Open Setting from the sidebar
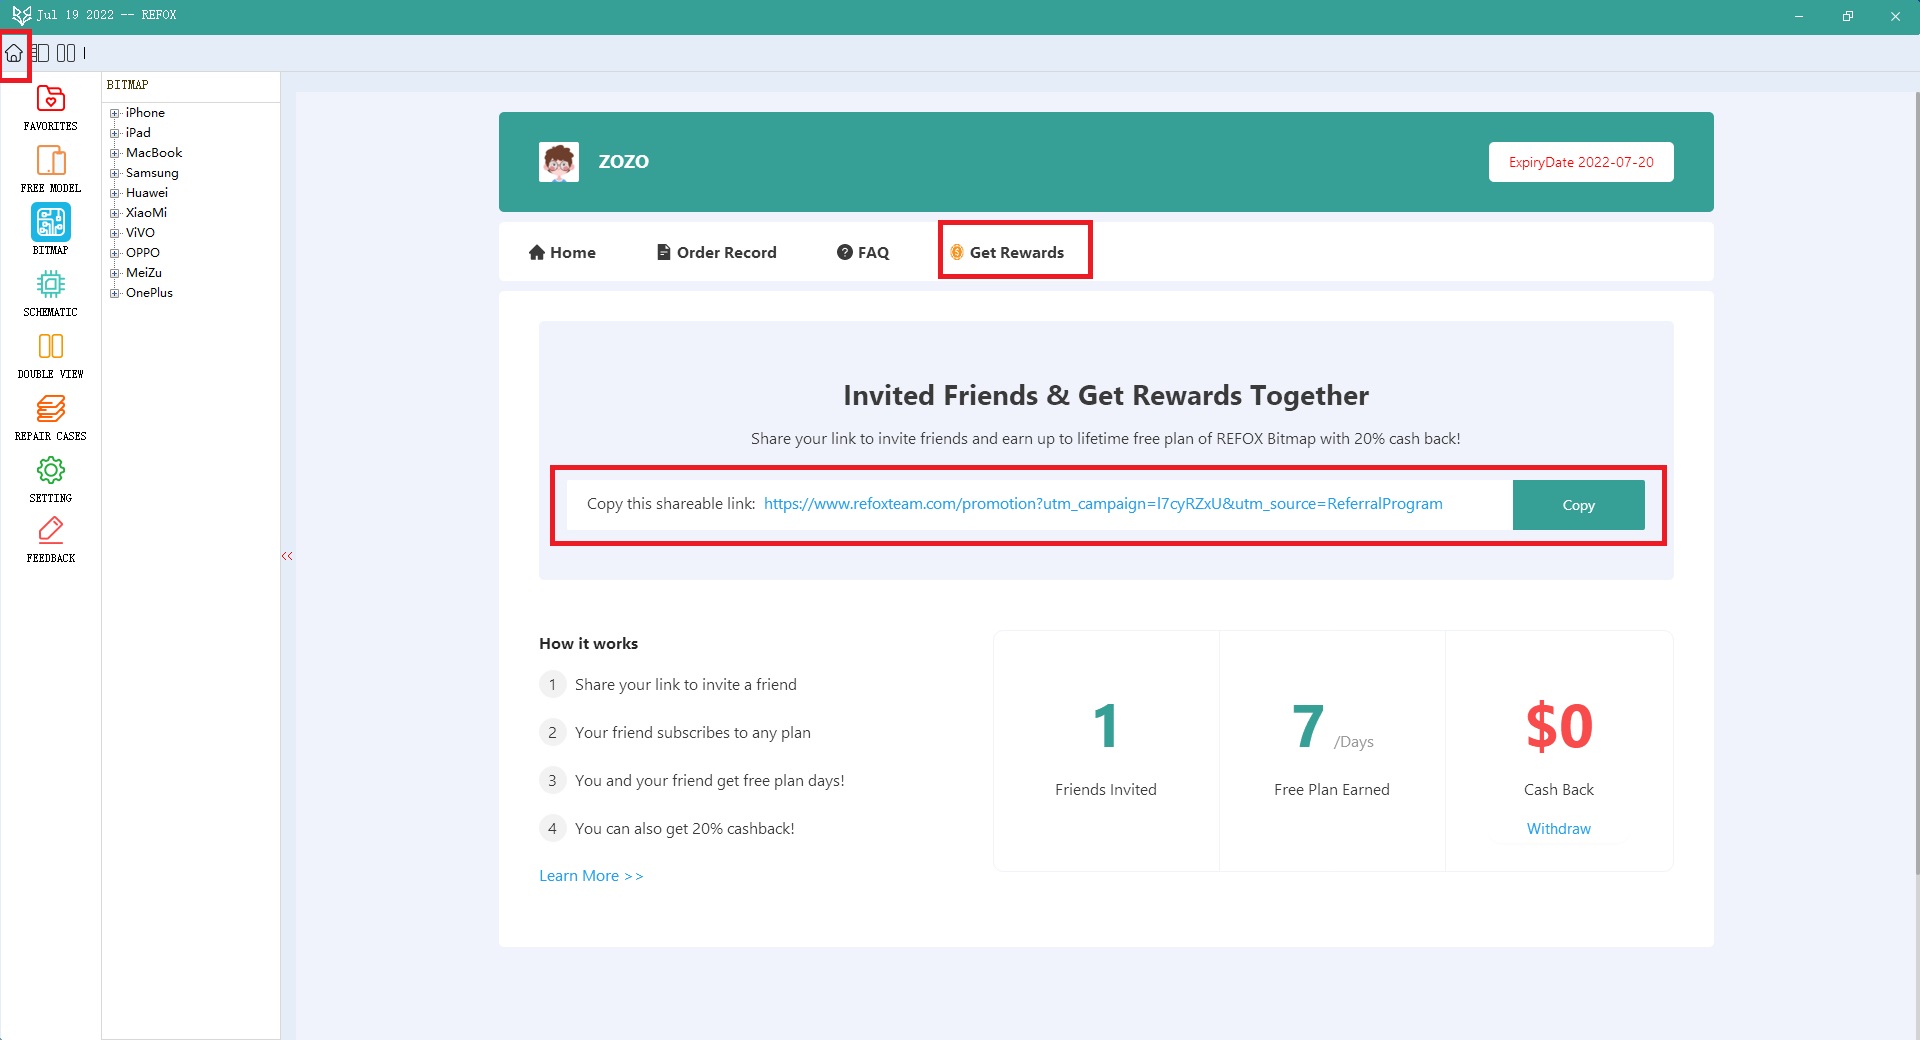Image resolution: width=1920 pixels, height=1040 pixels. (51, 480)
